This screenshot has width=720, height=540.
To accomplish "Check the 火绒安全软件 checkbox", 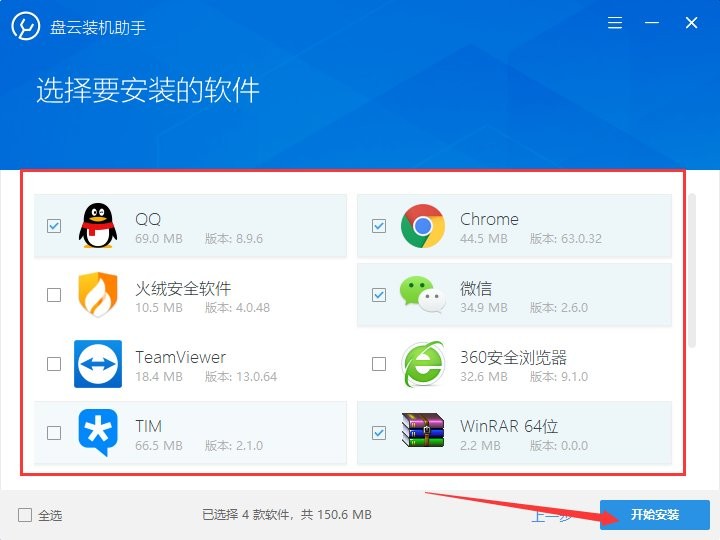I will [x=54, y=295].
